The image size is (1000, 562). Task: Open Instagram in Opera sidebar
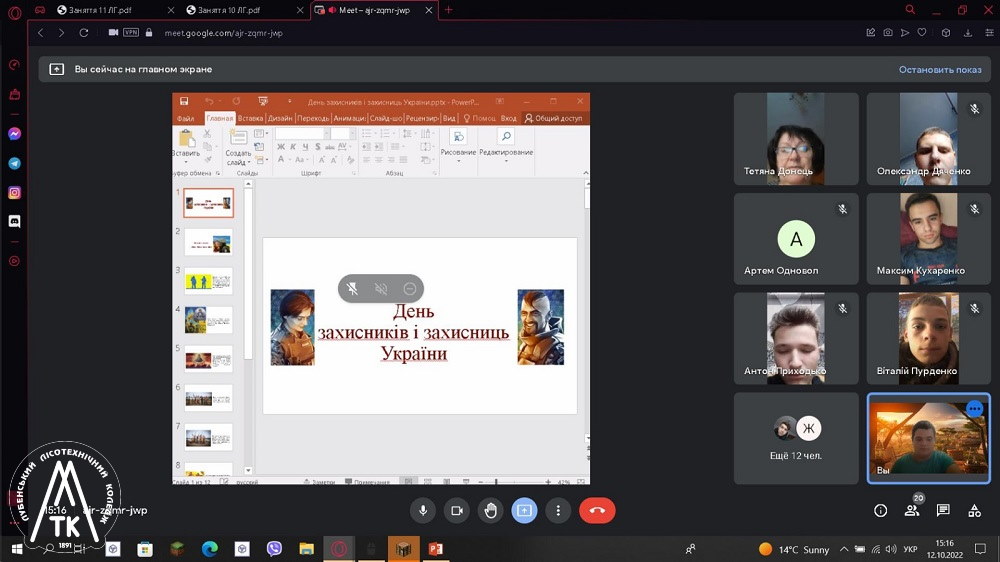point(14,193)
